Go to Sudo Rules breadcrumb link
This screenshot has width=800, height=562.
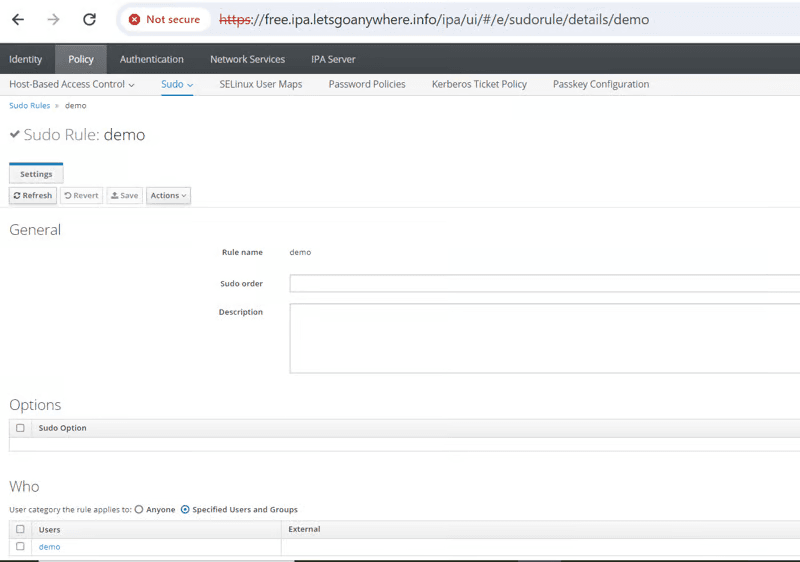click(30, 106)
